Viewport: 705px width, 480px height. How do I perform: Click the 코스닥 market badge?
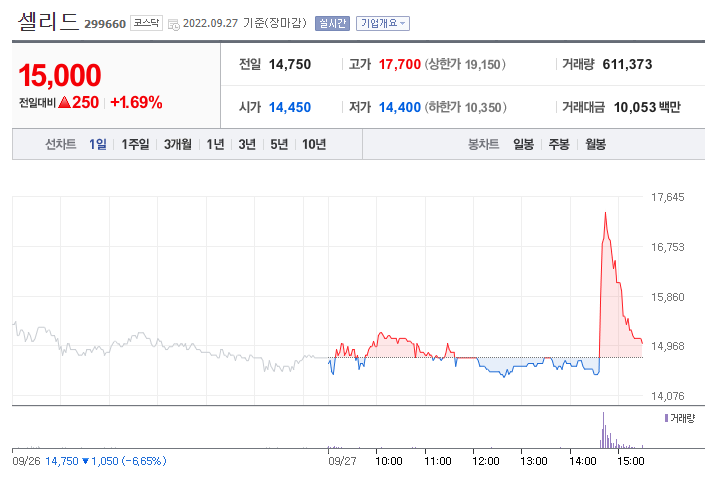pyautogui.click(x=146, y=23)
